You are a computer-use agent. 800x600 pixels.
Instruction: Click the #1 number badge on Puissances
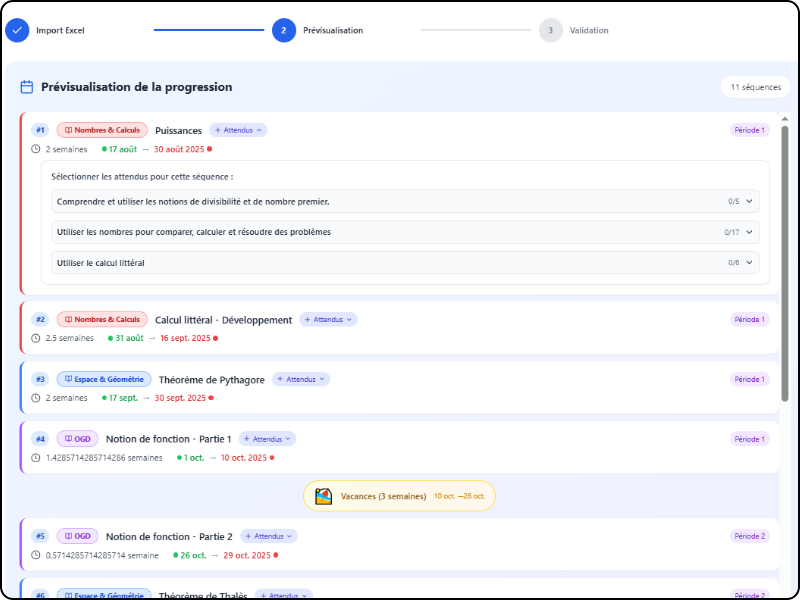40,130
